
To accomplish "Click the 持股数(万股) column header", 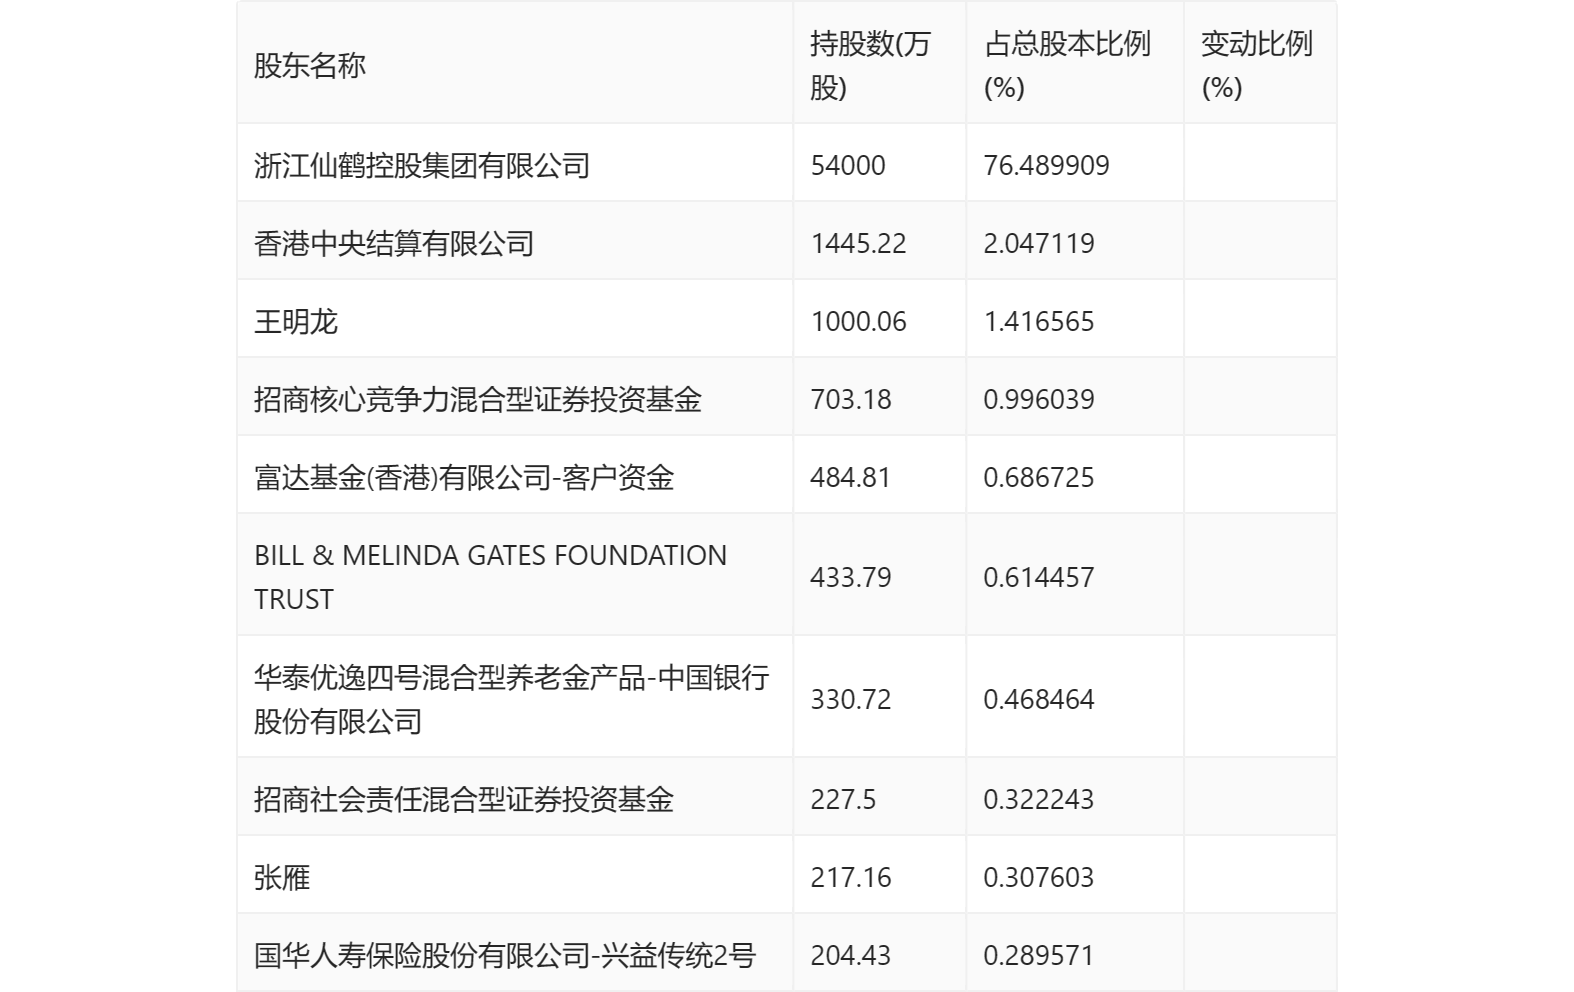I will [x=870, y=66].
